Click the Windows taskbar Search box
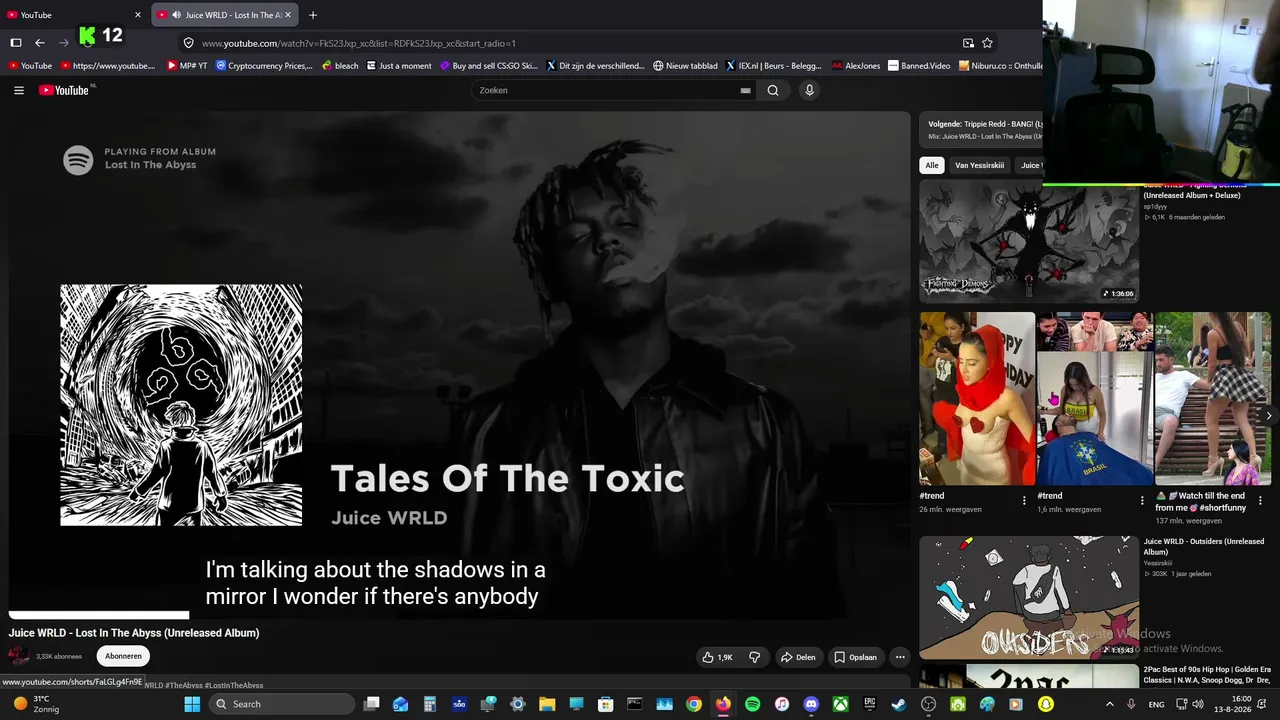This screenshot has height=720, width=1280. [282, 704]
